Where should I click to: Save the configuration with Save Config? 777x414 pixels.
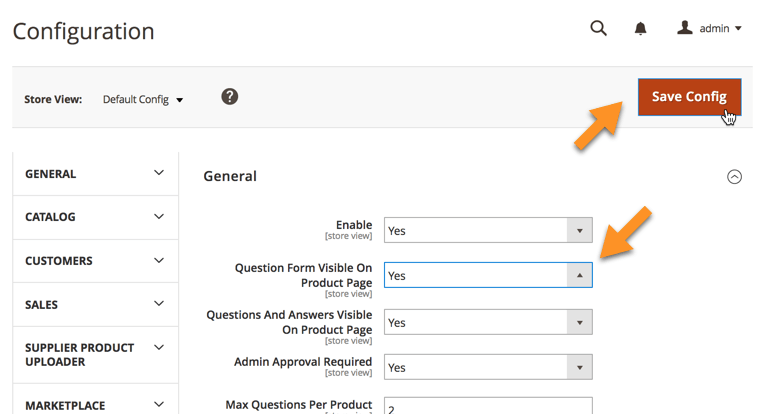pos(689,97)
